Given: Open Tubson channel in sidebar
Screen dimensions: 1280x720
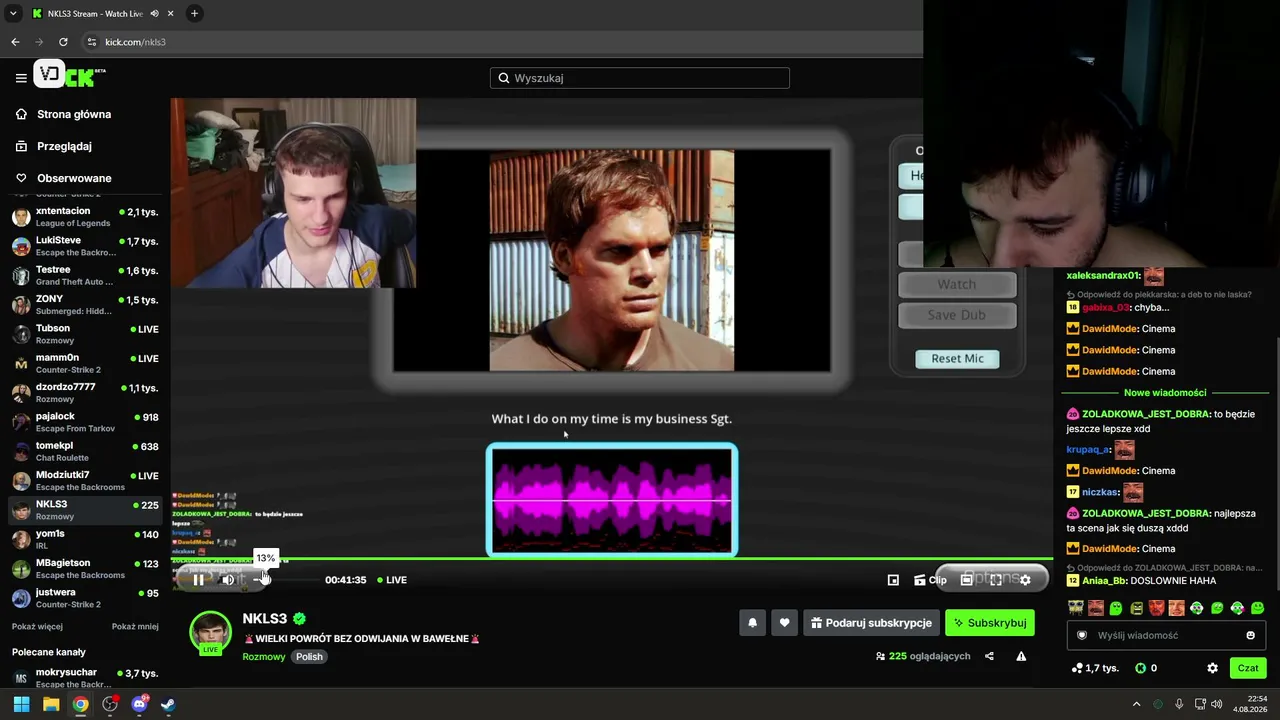Looking at the screenshot, I should click(x=85, y=334).
